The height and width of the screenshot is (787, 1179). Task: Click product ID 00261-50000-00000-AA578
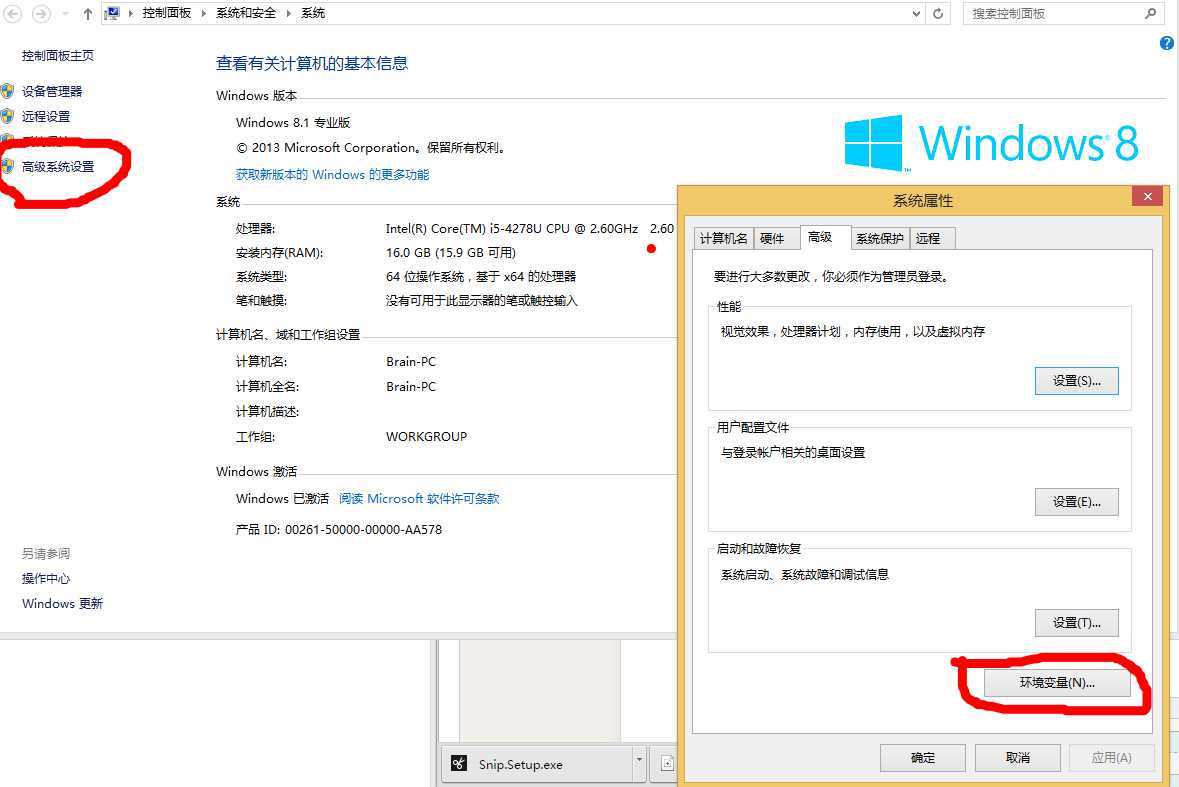(x=363, y=530)
